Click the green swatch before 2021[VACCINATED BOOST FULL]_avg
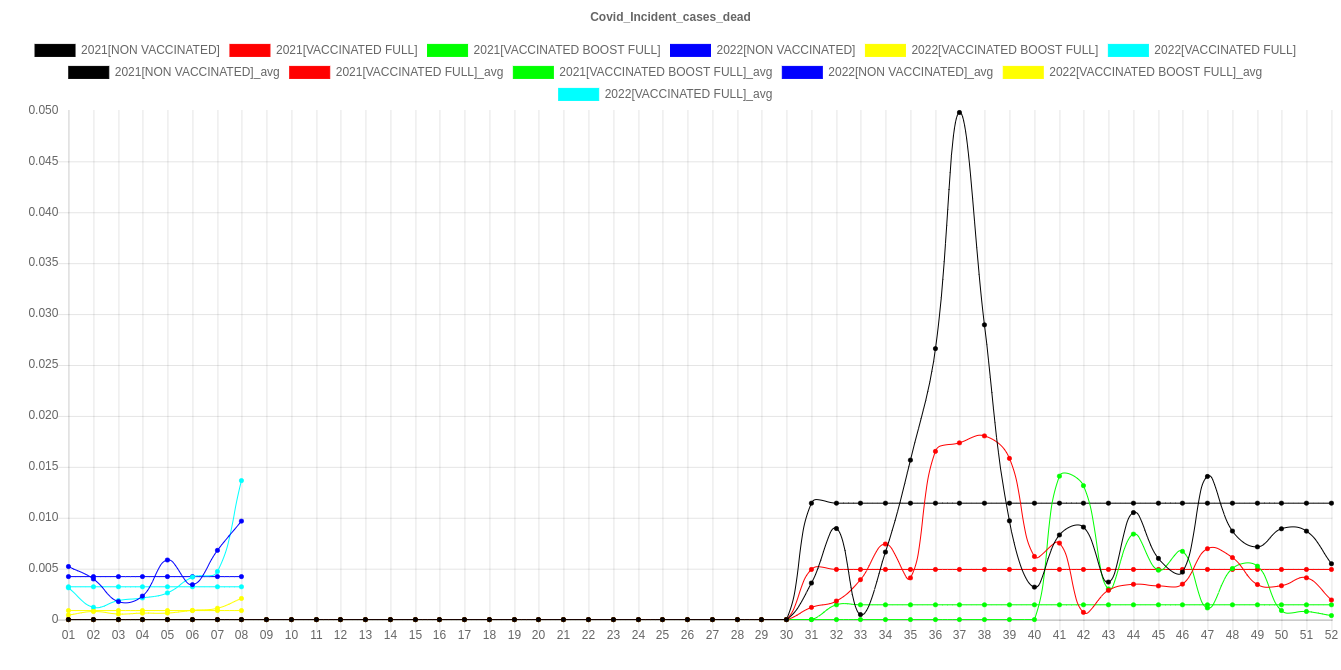The image size is (1341, 670). [532, 72]
